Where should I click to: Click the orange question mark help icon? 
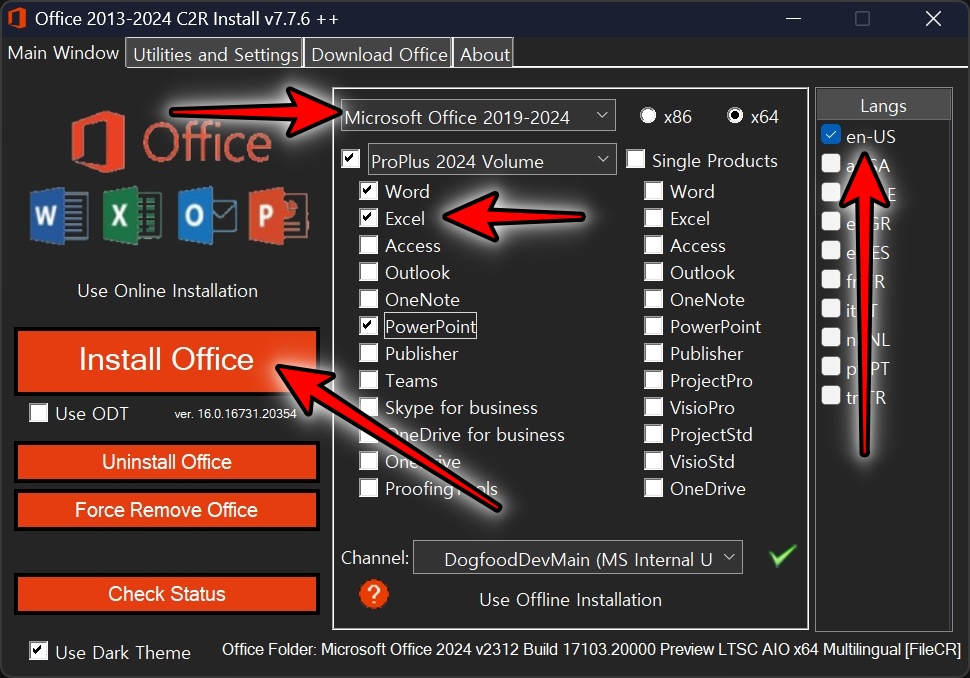pos(374,594)
